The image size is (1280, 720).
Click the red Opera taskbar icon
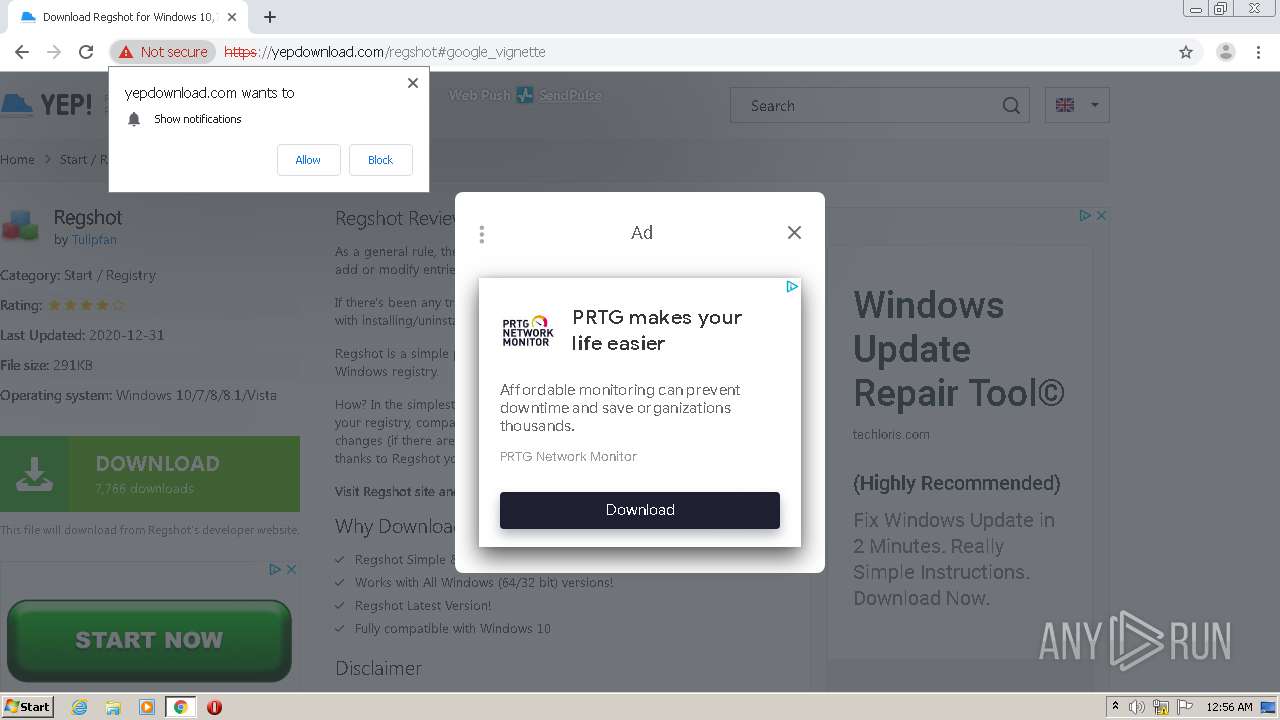[214, 707]
